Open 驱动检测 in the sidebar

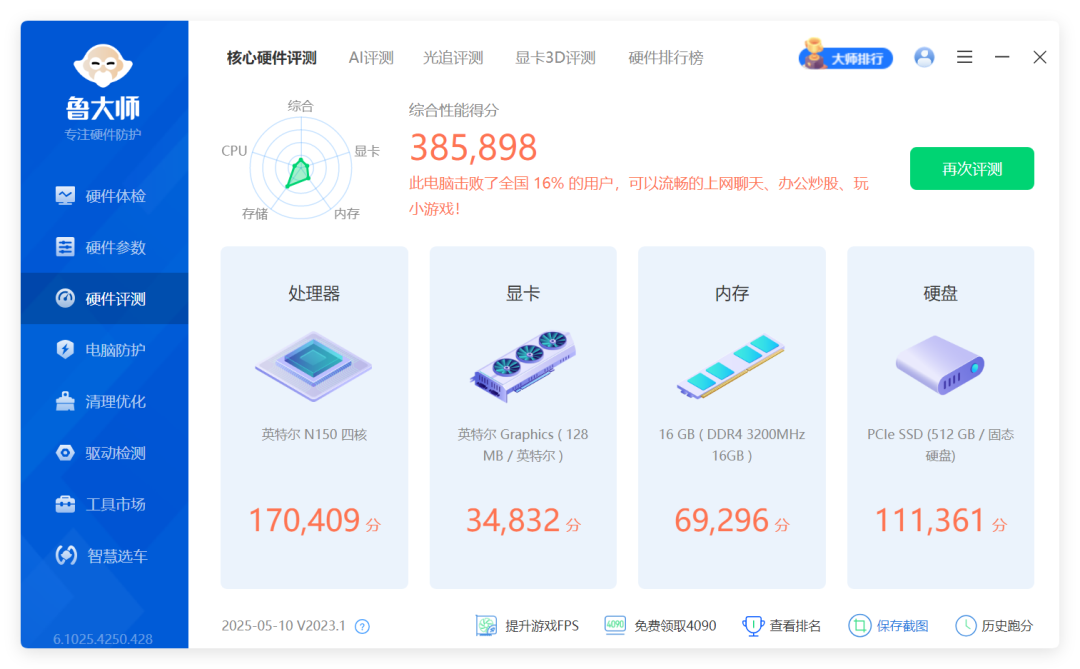[104, 453]
